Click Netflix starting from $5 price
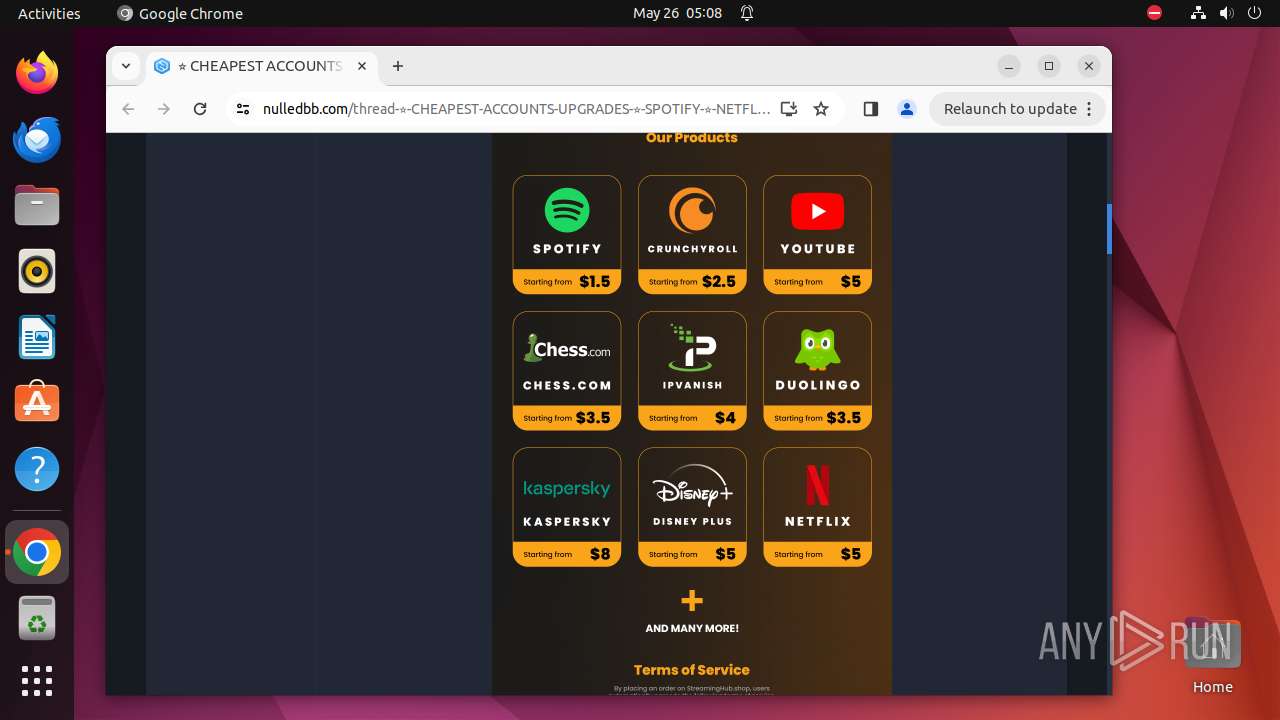Viewport: 1280px width, 720px height. pos(818,554)
